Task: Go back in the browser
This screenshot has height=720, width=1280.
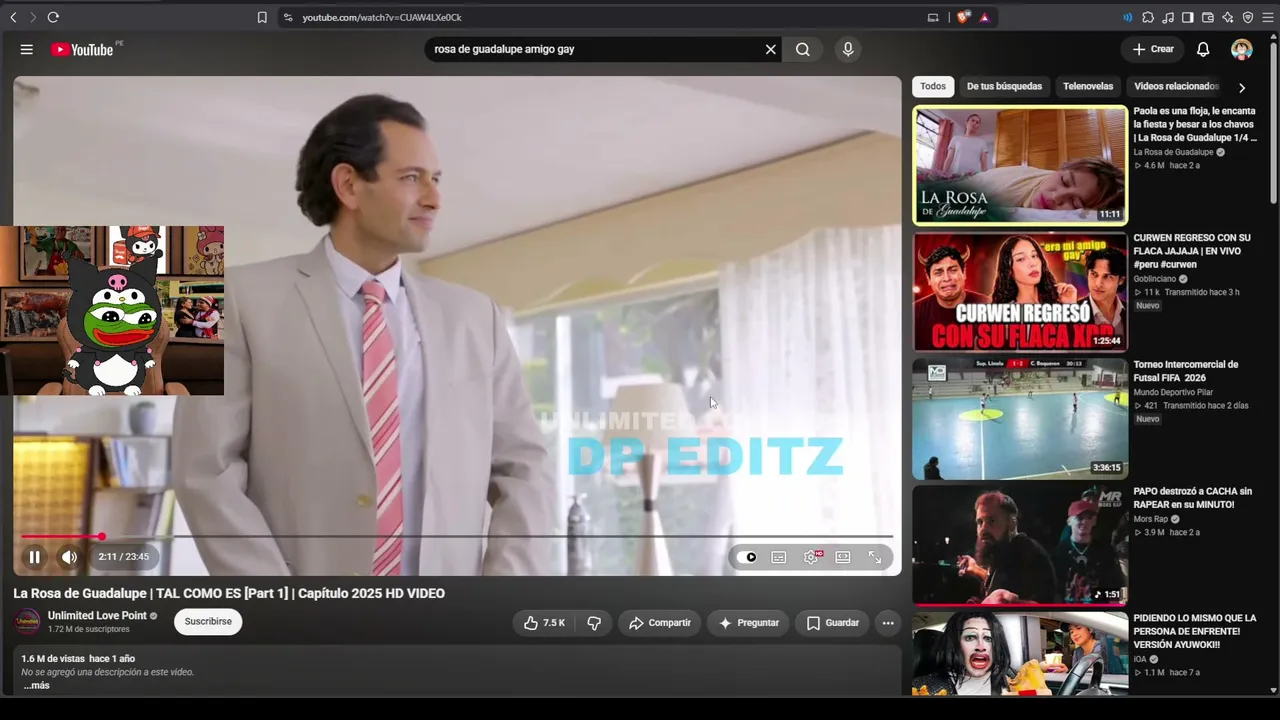Action: [x=13, y=17]
